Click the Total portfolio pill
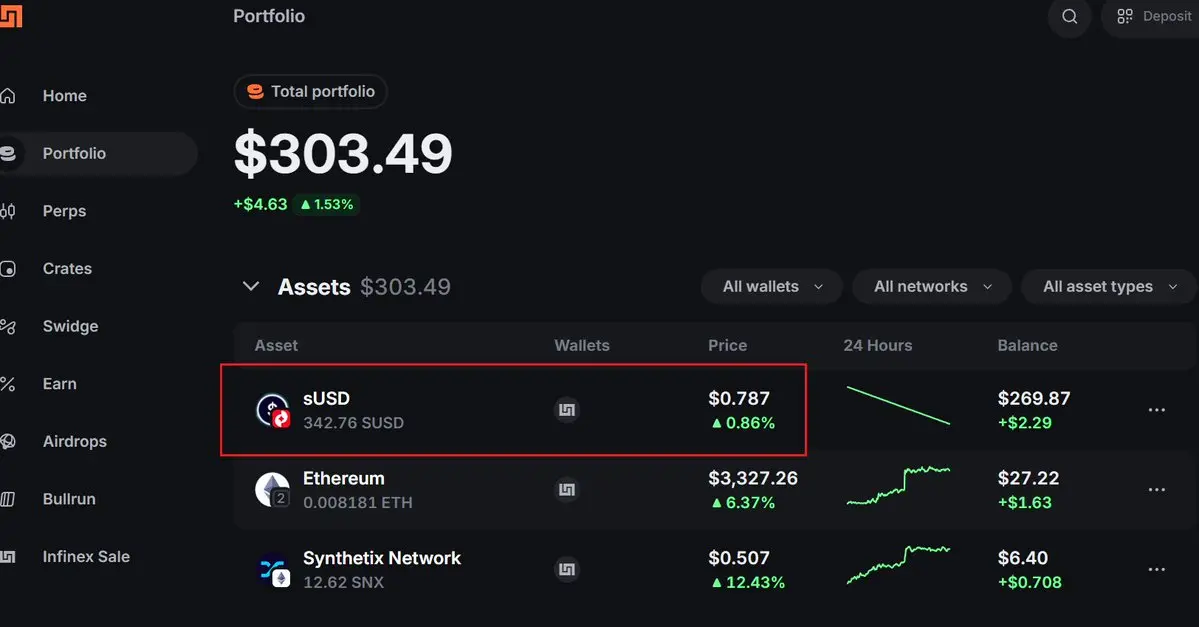Viewport: 1199px width, 627px height. (310, 92)
